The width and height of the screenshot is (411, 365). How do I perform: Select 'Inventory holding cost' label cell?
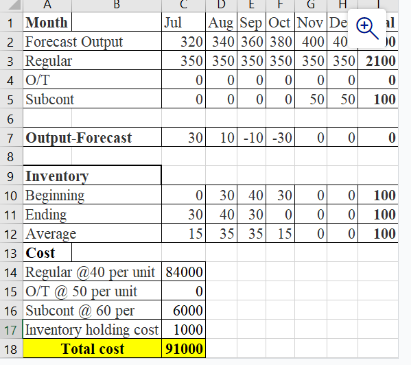92,329
